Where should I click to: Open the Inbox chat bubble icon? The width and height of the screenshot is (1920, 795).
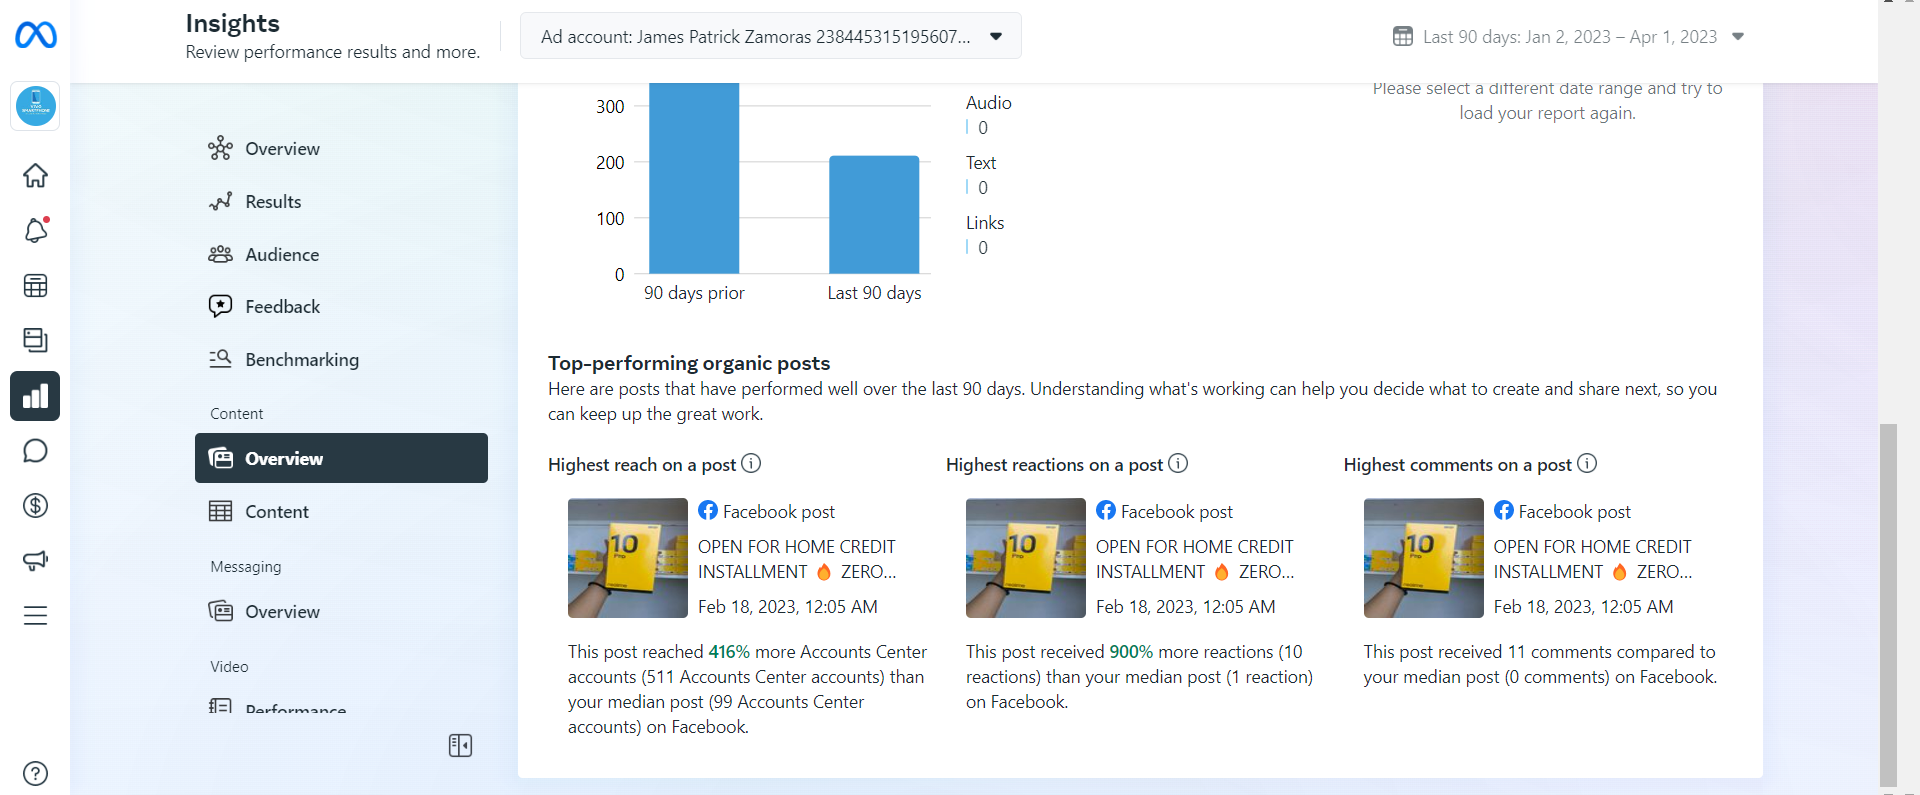point(36,451)
